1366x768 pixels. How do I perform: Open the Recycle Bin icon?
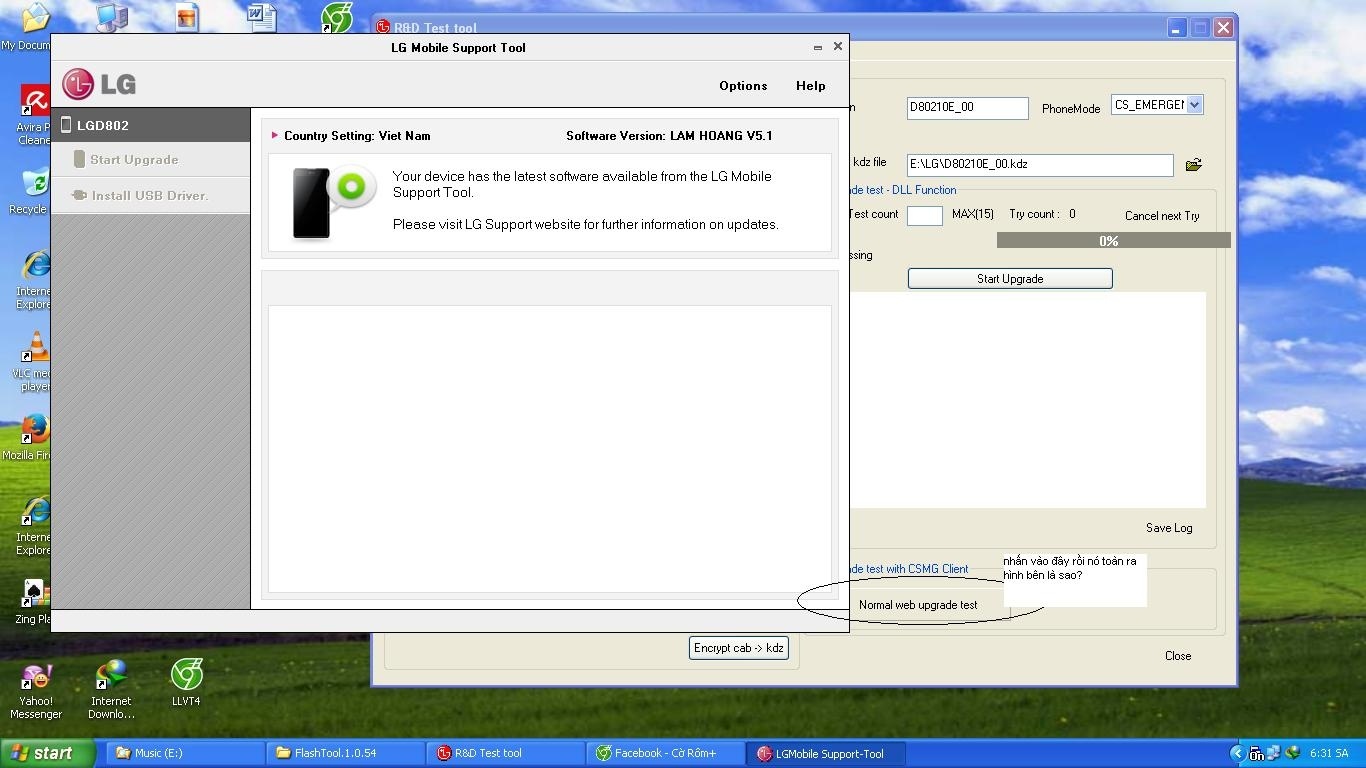pyautogui.click(x=34, y=184)
